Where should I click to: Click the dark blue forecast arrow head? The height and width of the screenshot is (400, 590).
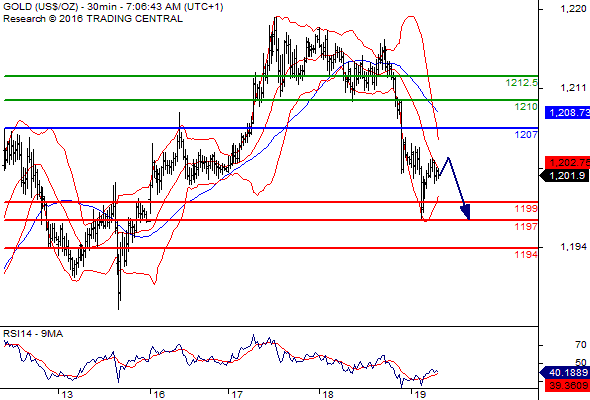[467, 212]
